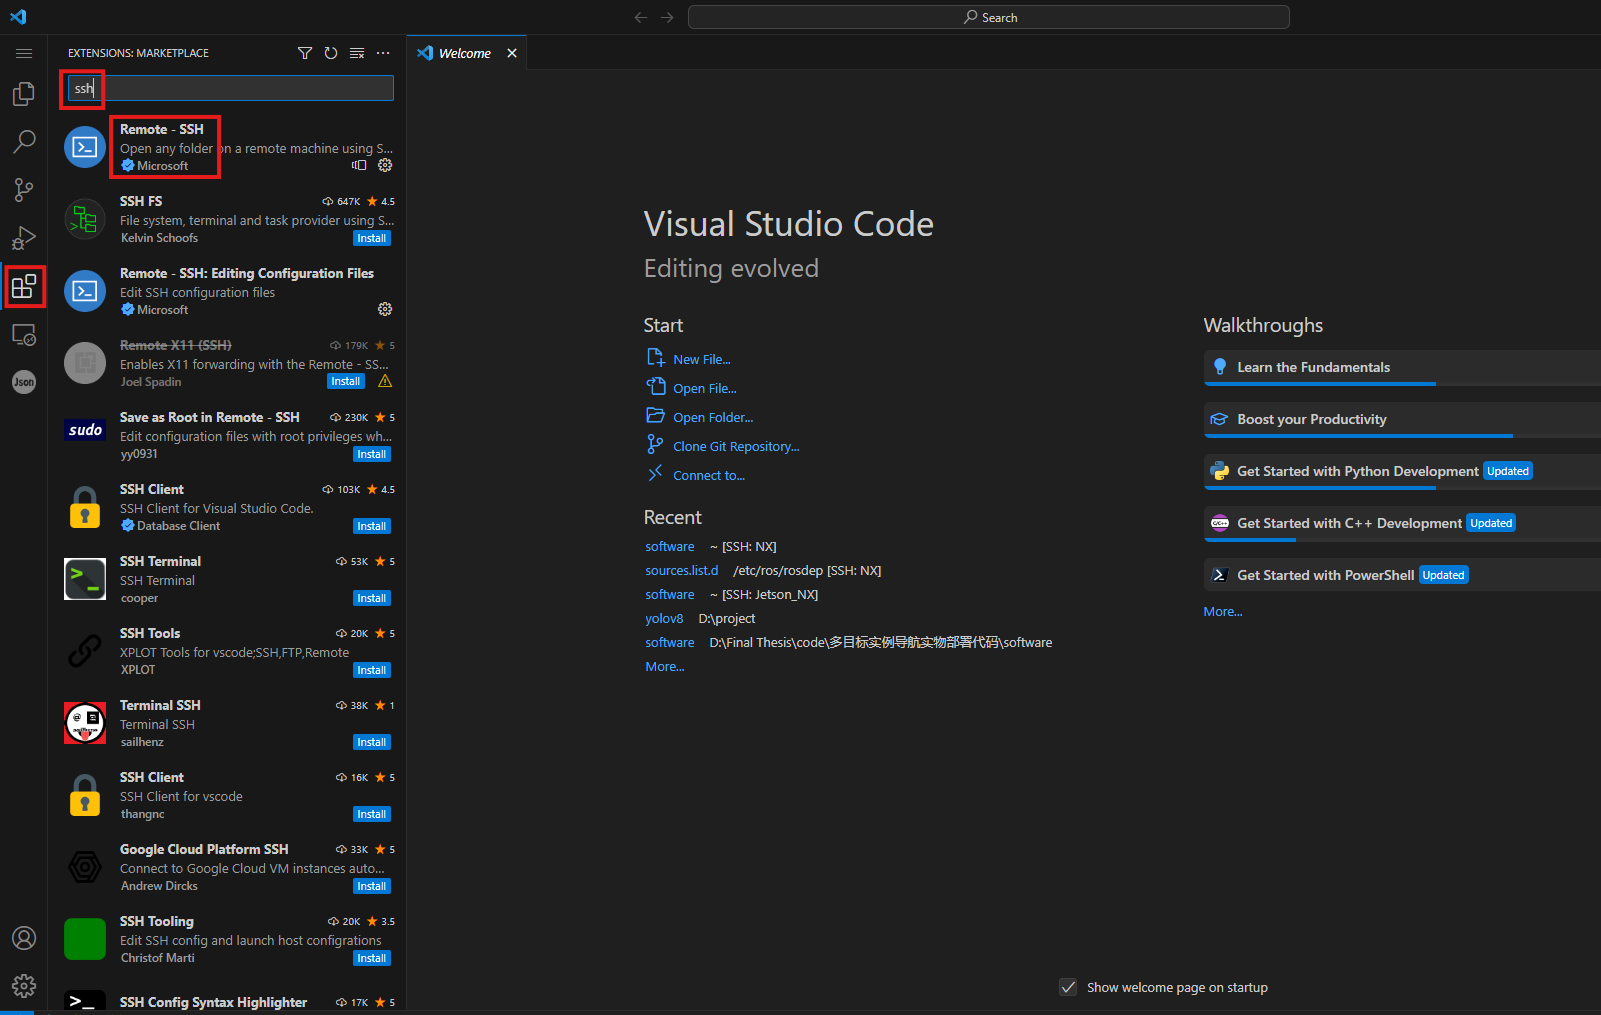Go forward with navigation arrow
Image resolution: width=1601 pixels, height=1015 pixels.
click(x=667, y=17)
